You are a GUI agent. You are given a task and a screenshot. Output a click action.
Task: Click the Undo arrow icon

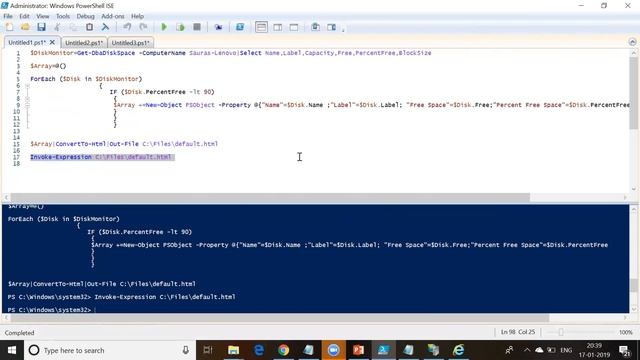tap(127, 27)
